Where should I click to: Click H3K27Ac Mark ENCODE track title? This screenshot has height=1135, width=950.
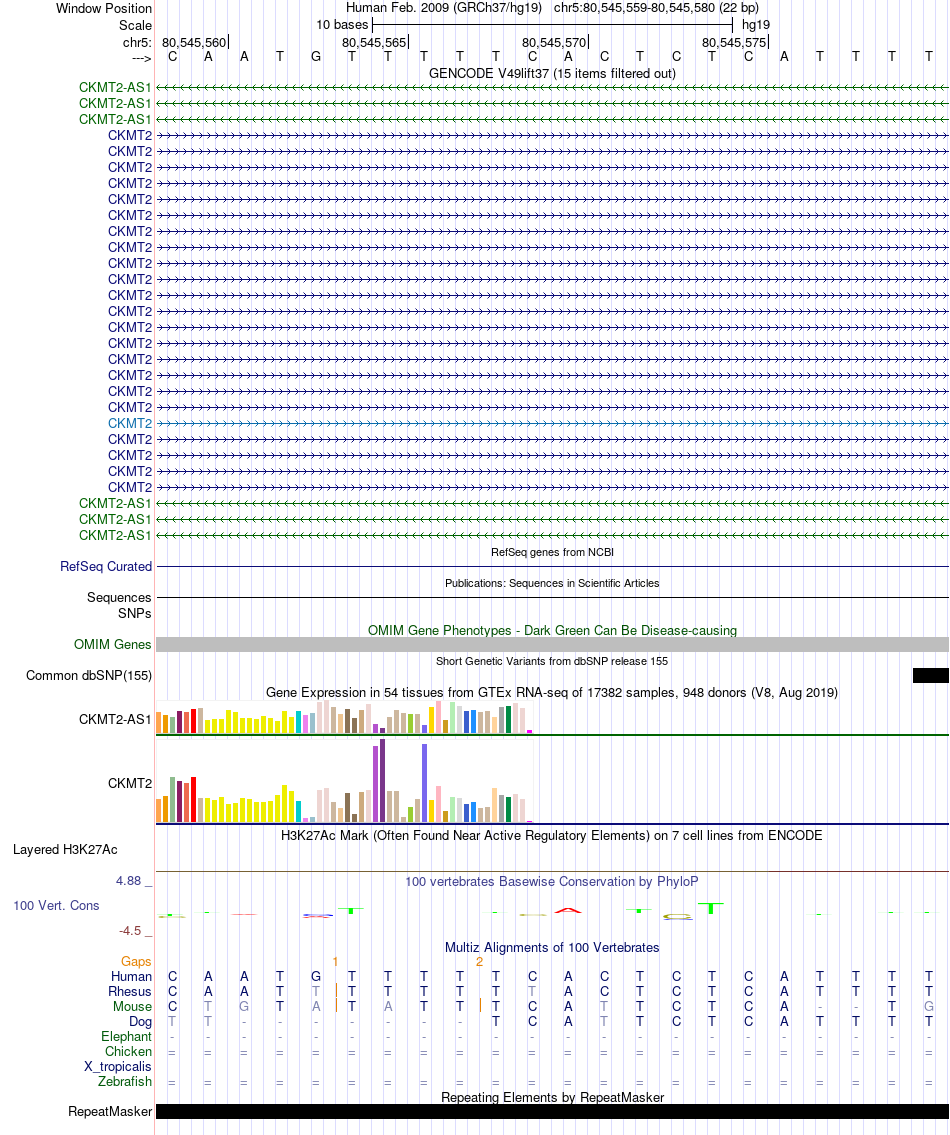[x=552, y=835]
